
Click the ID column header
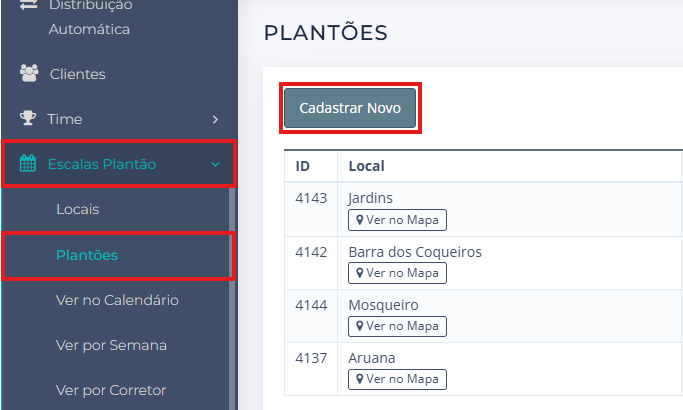point(304,166)
